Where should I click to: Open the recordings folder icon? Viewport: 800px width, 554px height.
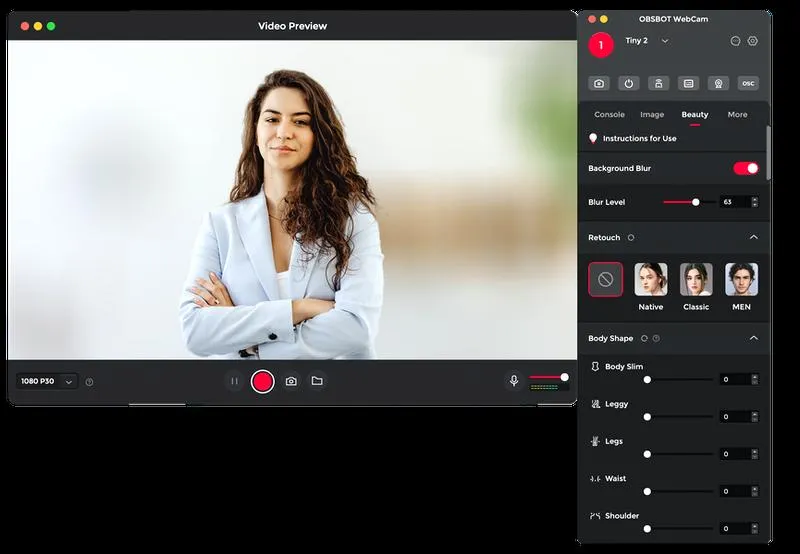click(317, 381)
